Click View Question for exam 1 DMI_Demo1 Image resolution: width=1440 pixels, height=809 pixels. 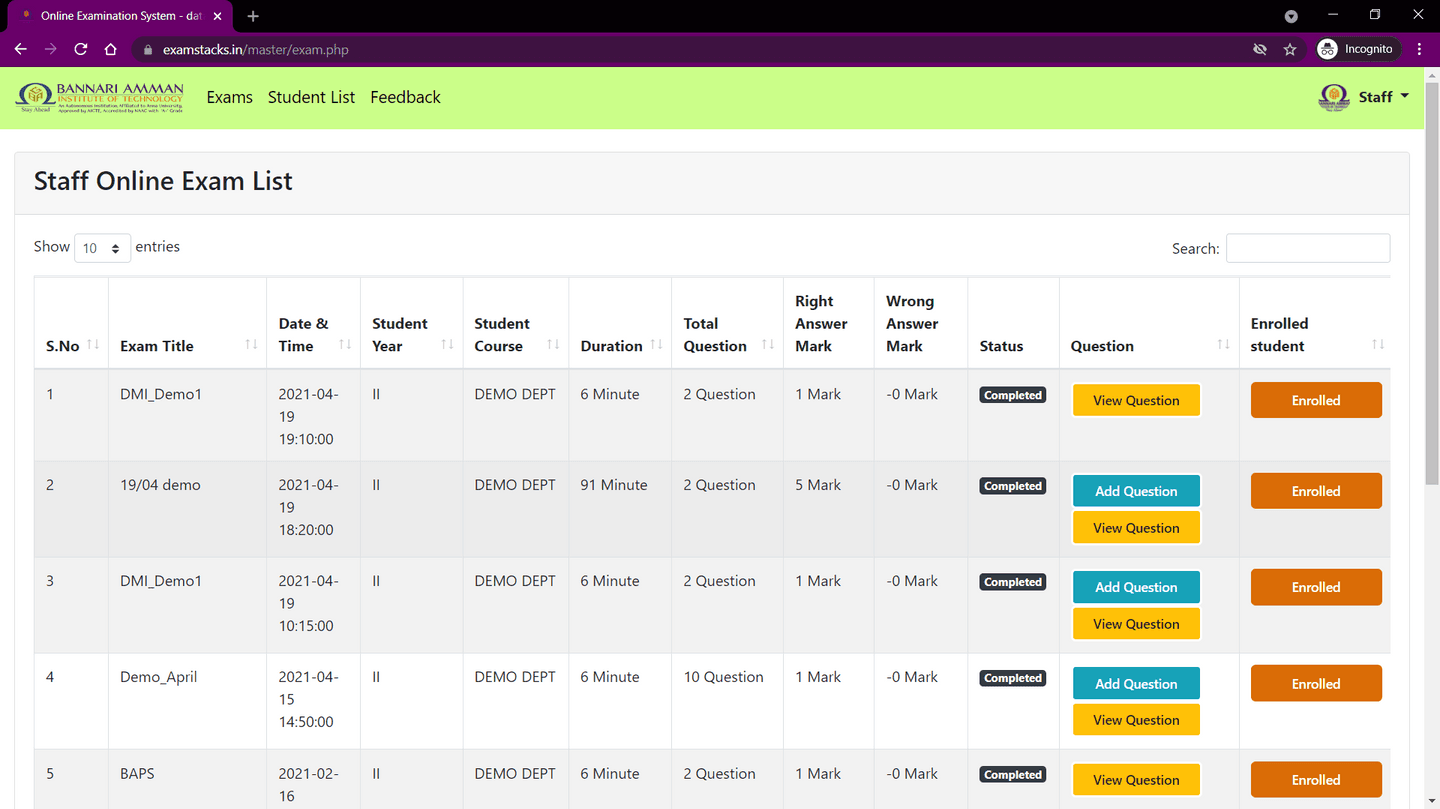[x=1136, y=400]
